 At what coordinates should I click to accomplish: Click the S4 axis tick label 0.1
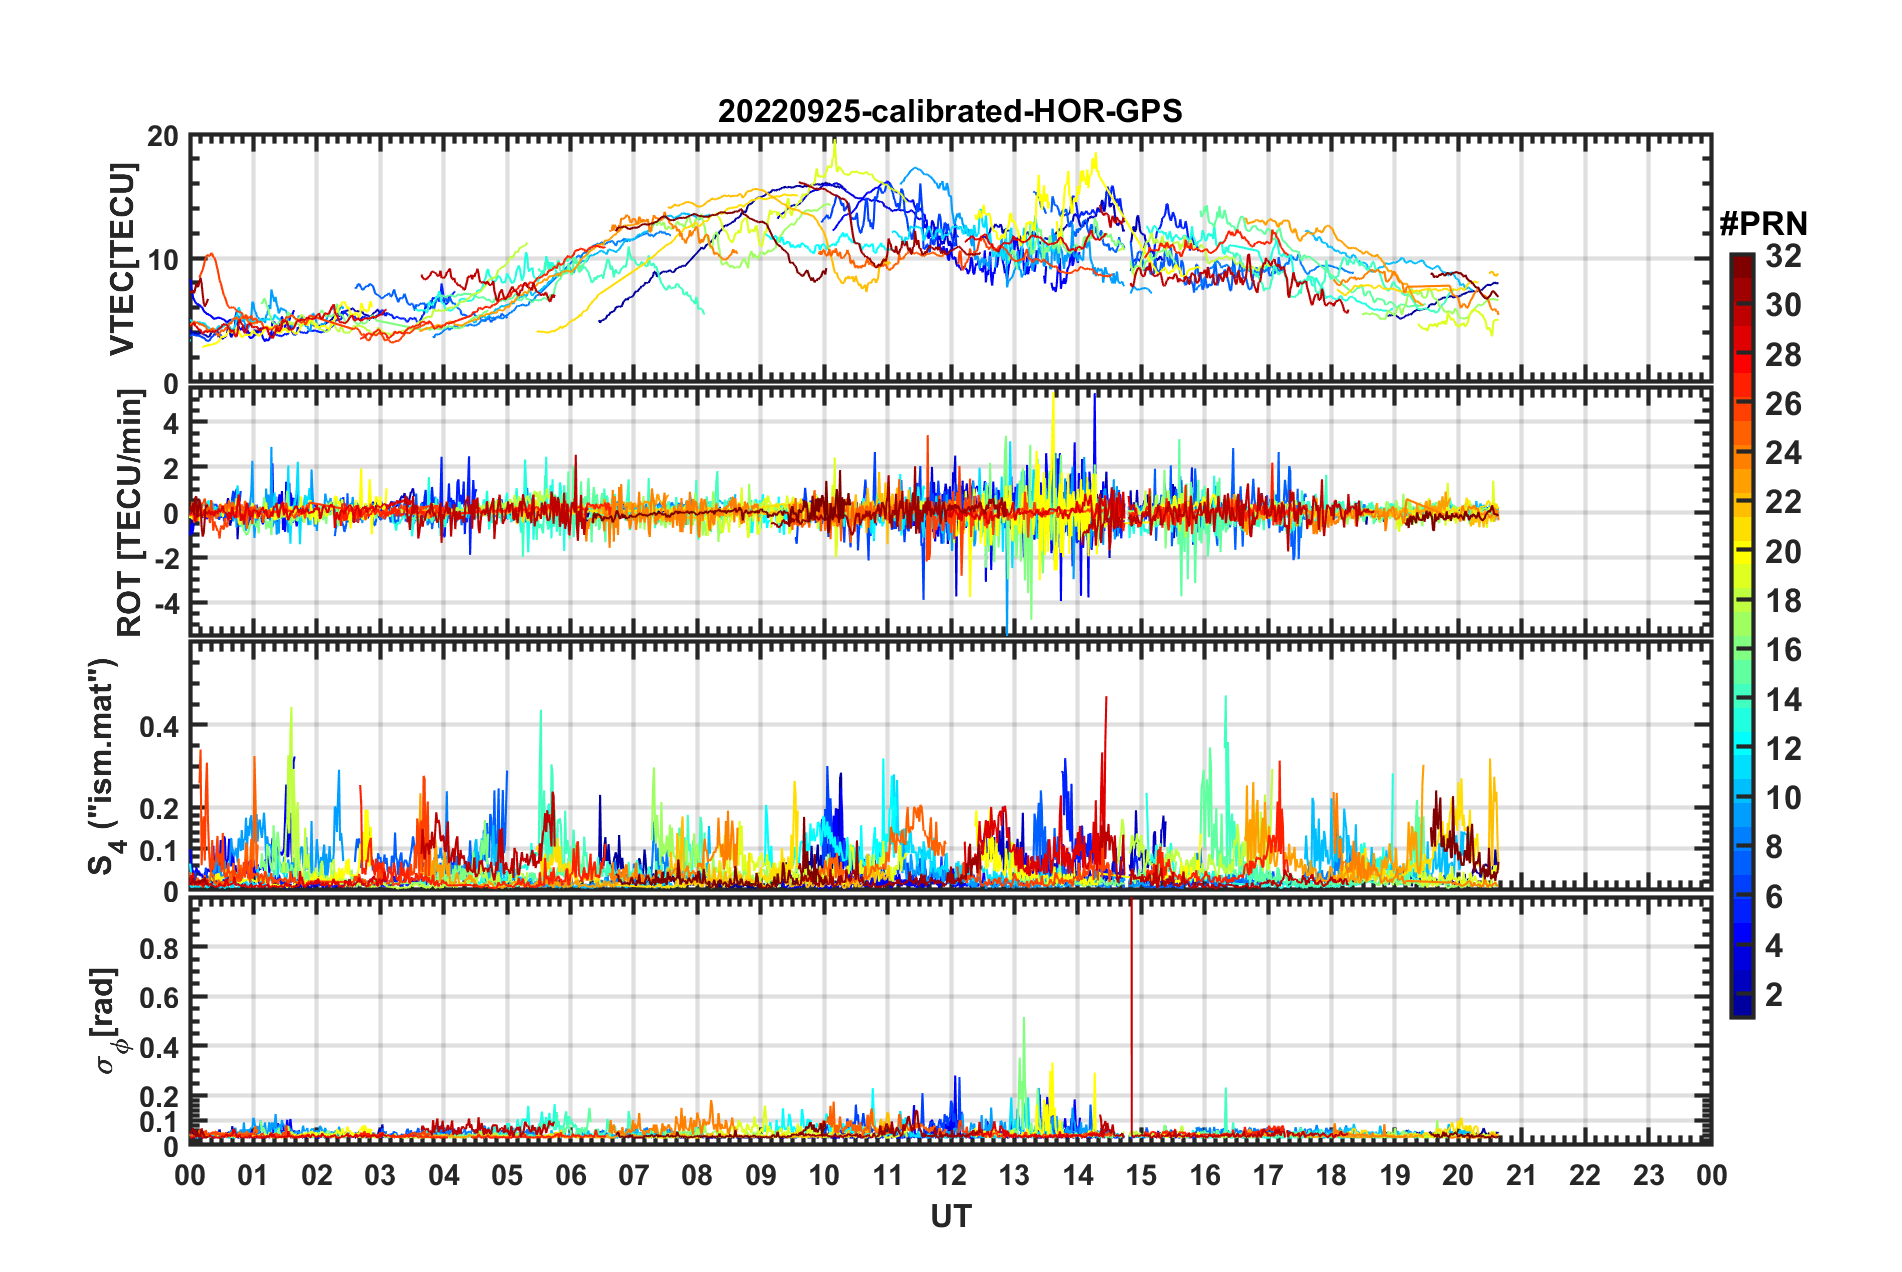[160, 851]
